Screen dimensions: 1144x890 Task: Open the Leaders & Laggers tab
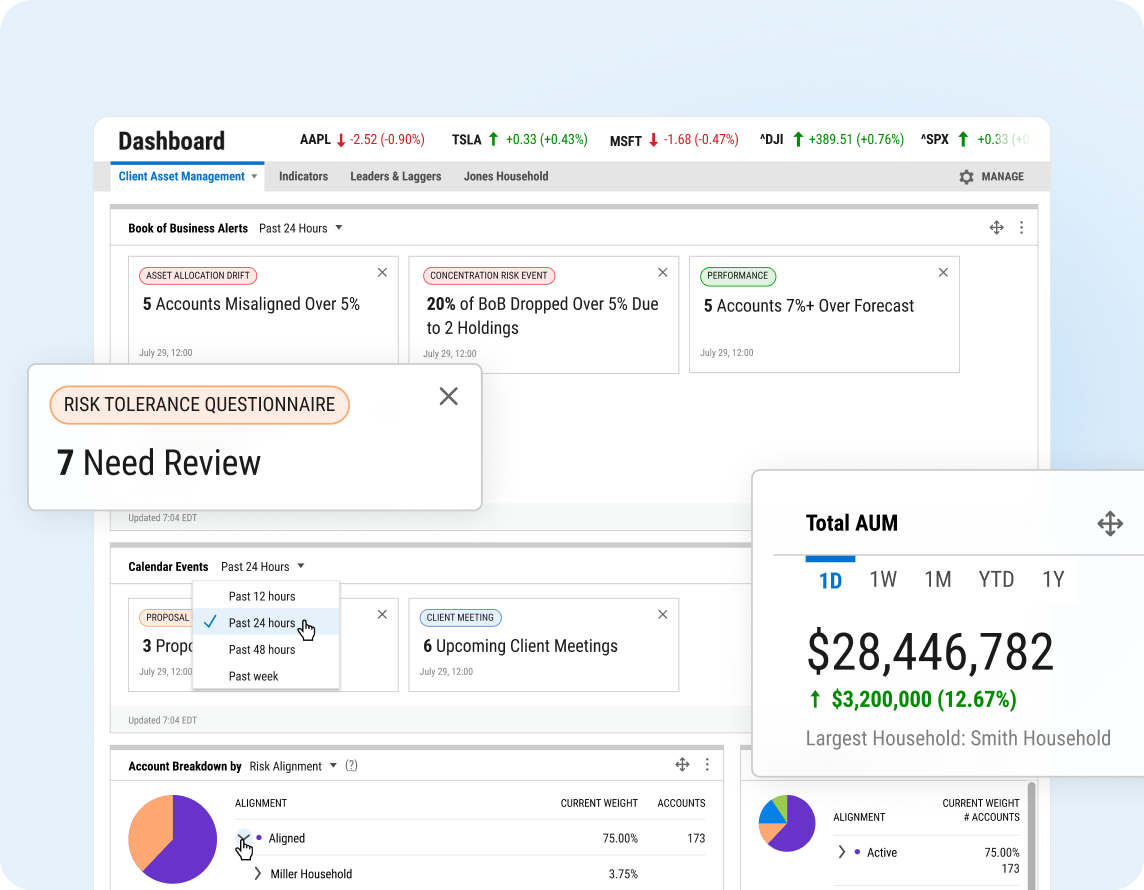click(x=395, y=177)
